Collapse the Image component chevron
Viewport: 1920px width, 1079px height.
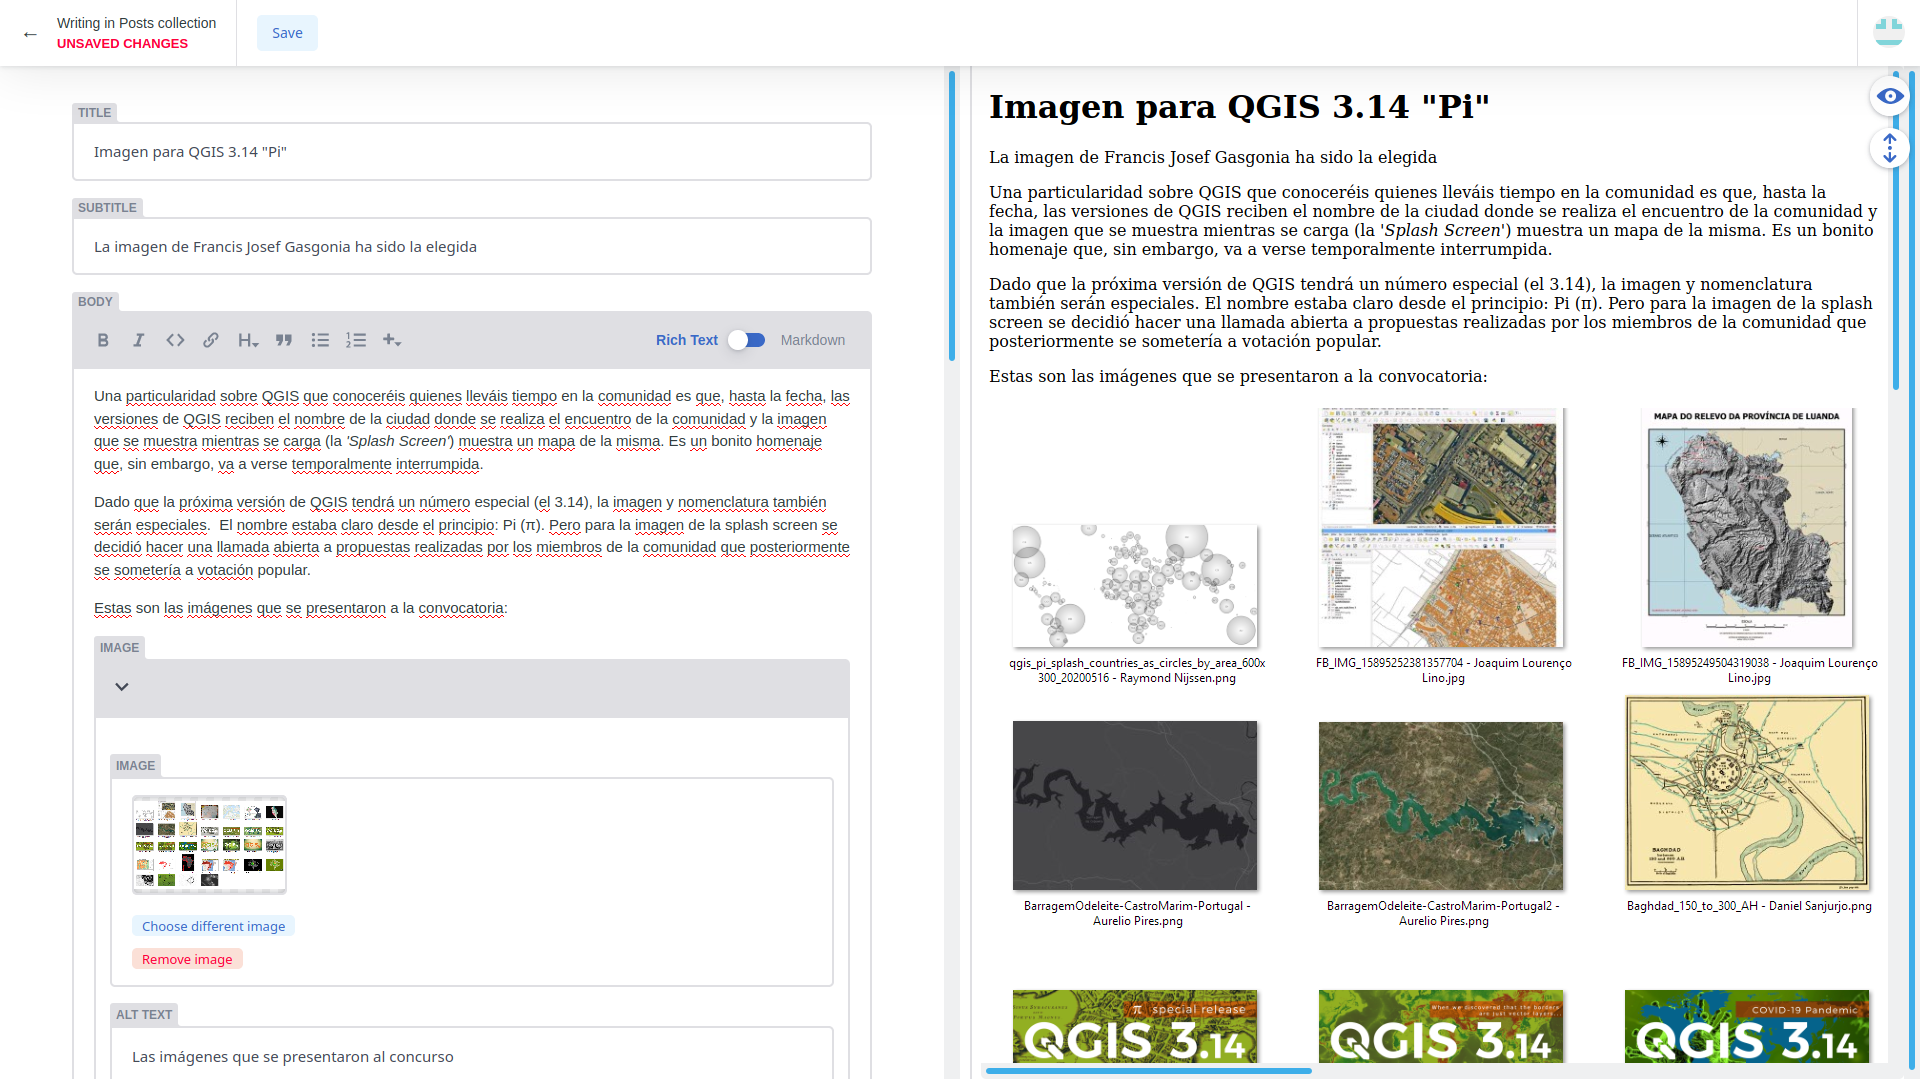pos(122,687)
